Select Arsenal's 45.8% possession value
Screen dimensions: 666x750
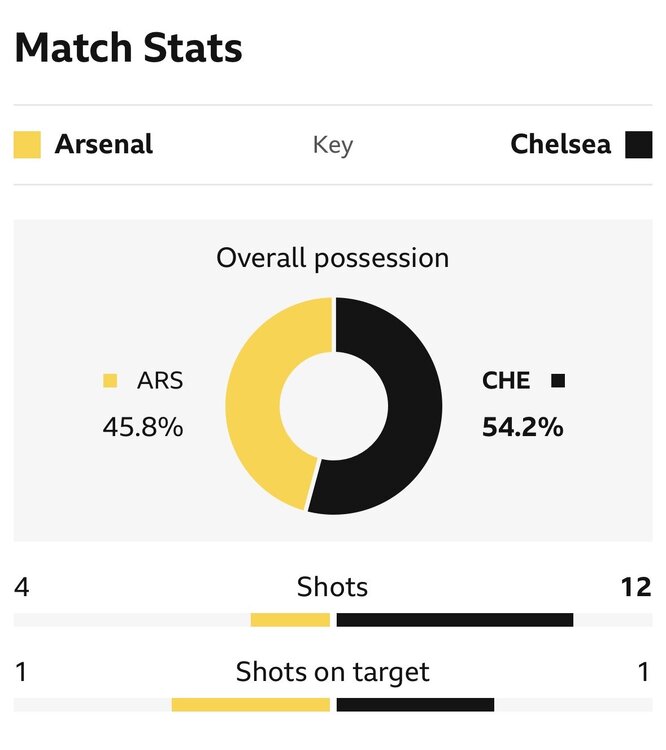tap(143, 427)
